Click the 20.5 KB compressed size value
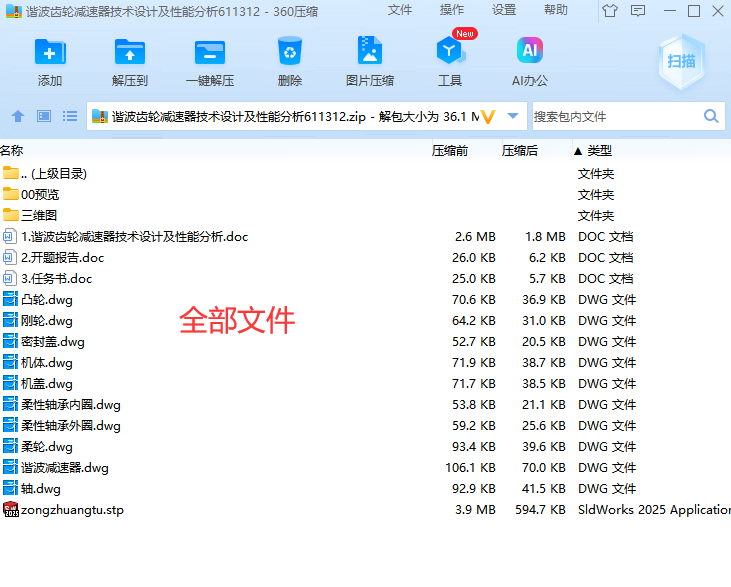Image resolution: width=731 pixels, height=587 pixels. [x=544, y=341]
